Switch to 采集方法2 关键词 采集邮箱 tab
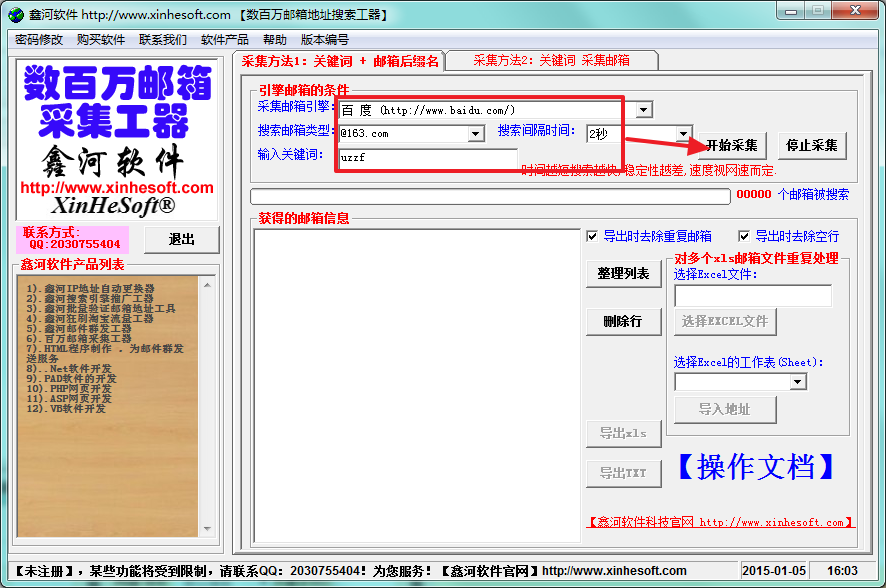Viewport: 886px width, 588px height. point(551,60)
